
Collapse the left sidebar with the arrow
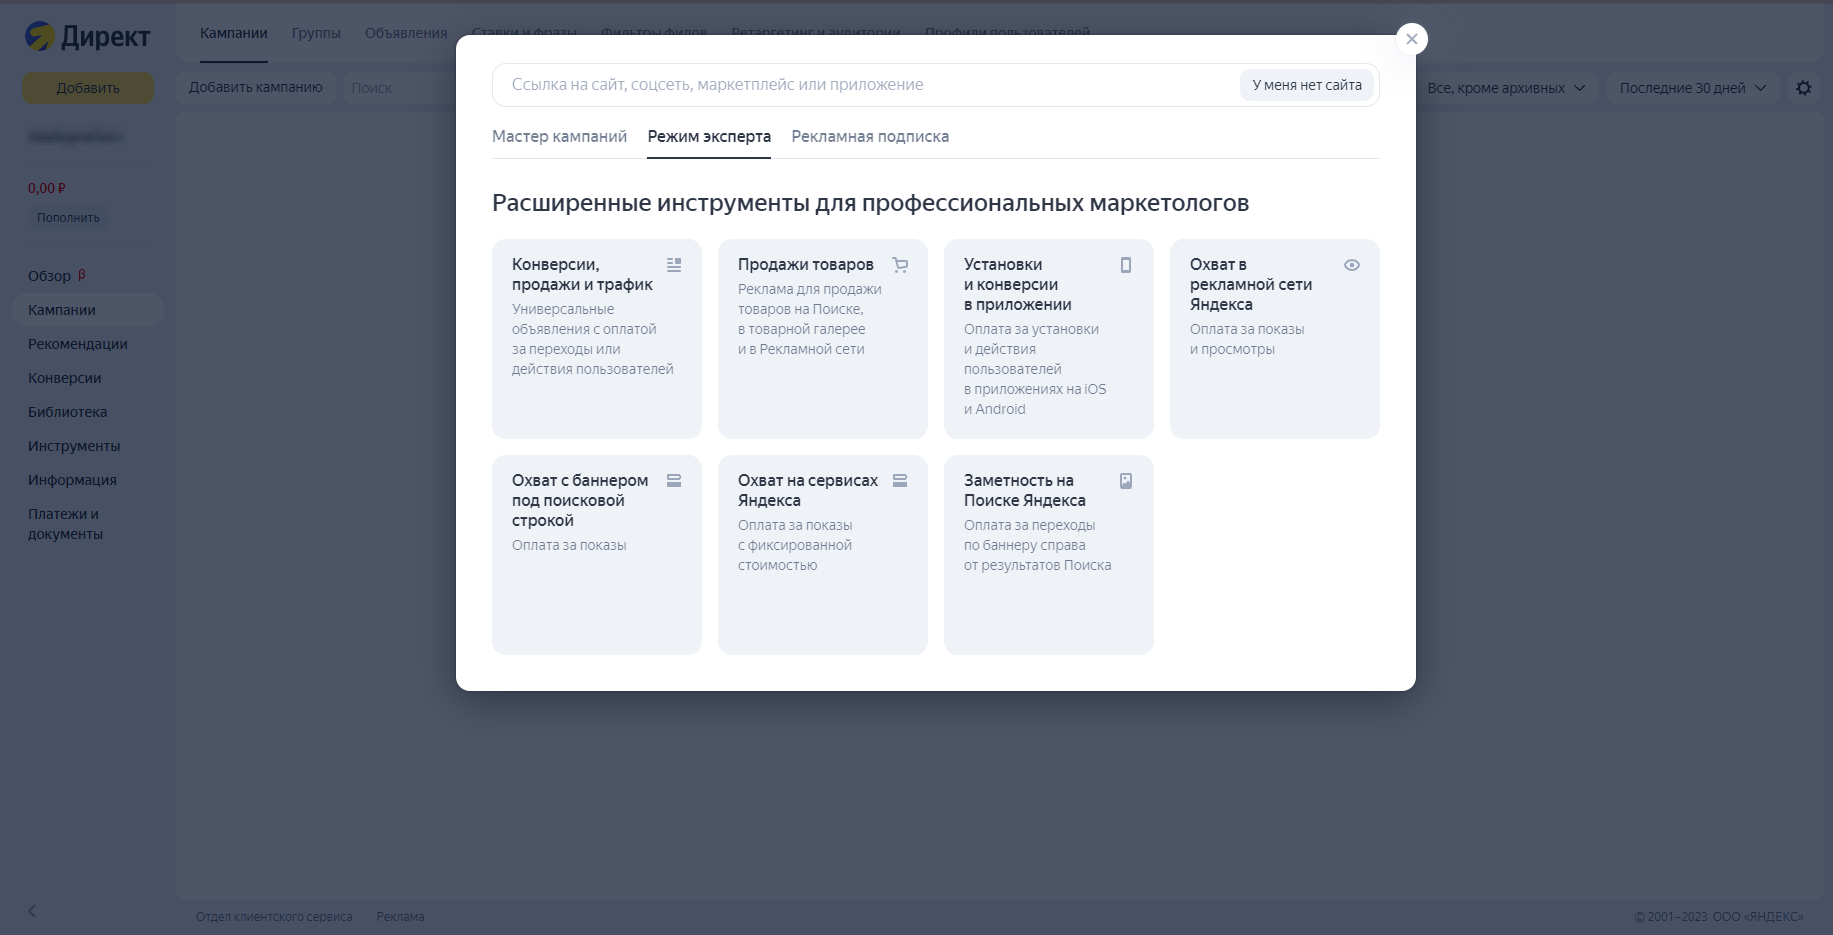(32, 911)
